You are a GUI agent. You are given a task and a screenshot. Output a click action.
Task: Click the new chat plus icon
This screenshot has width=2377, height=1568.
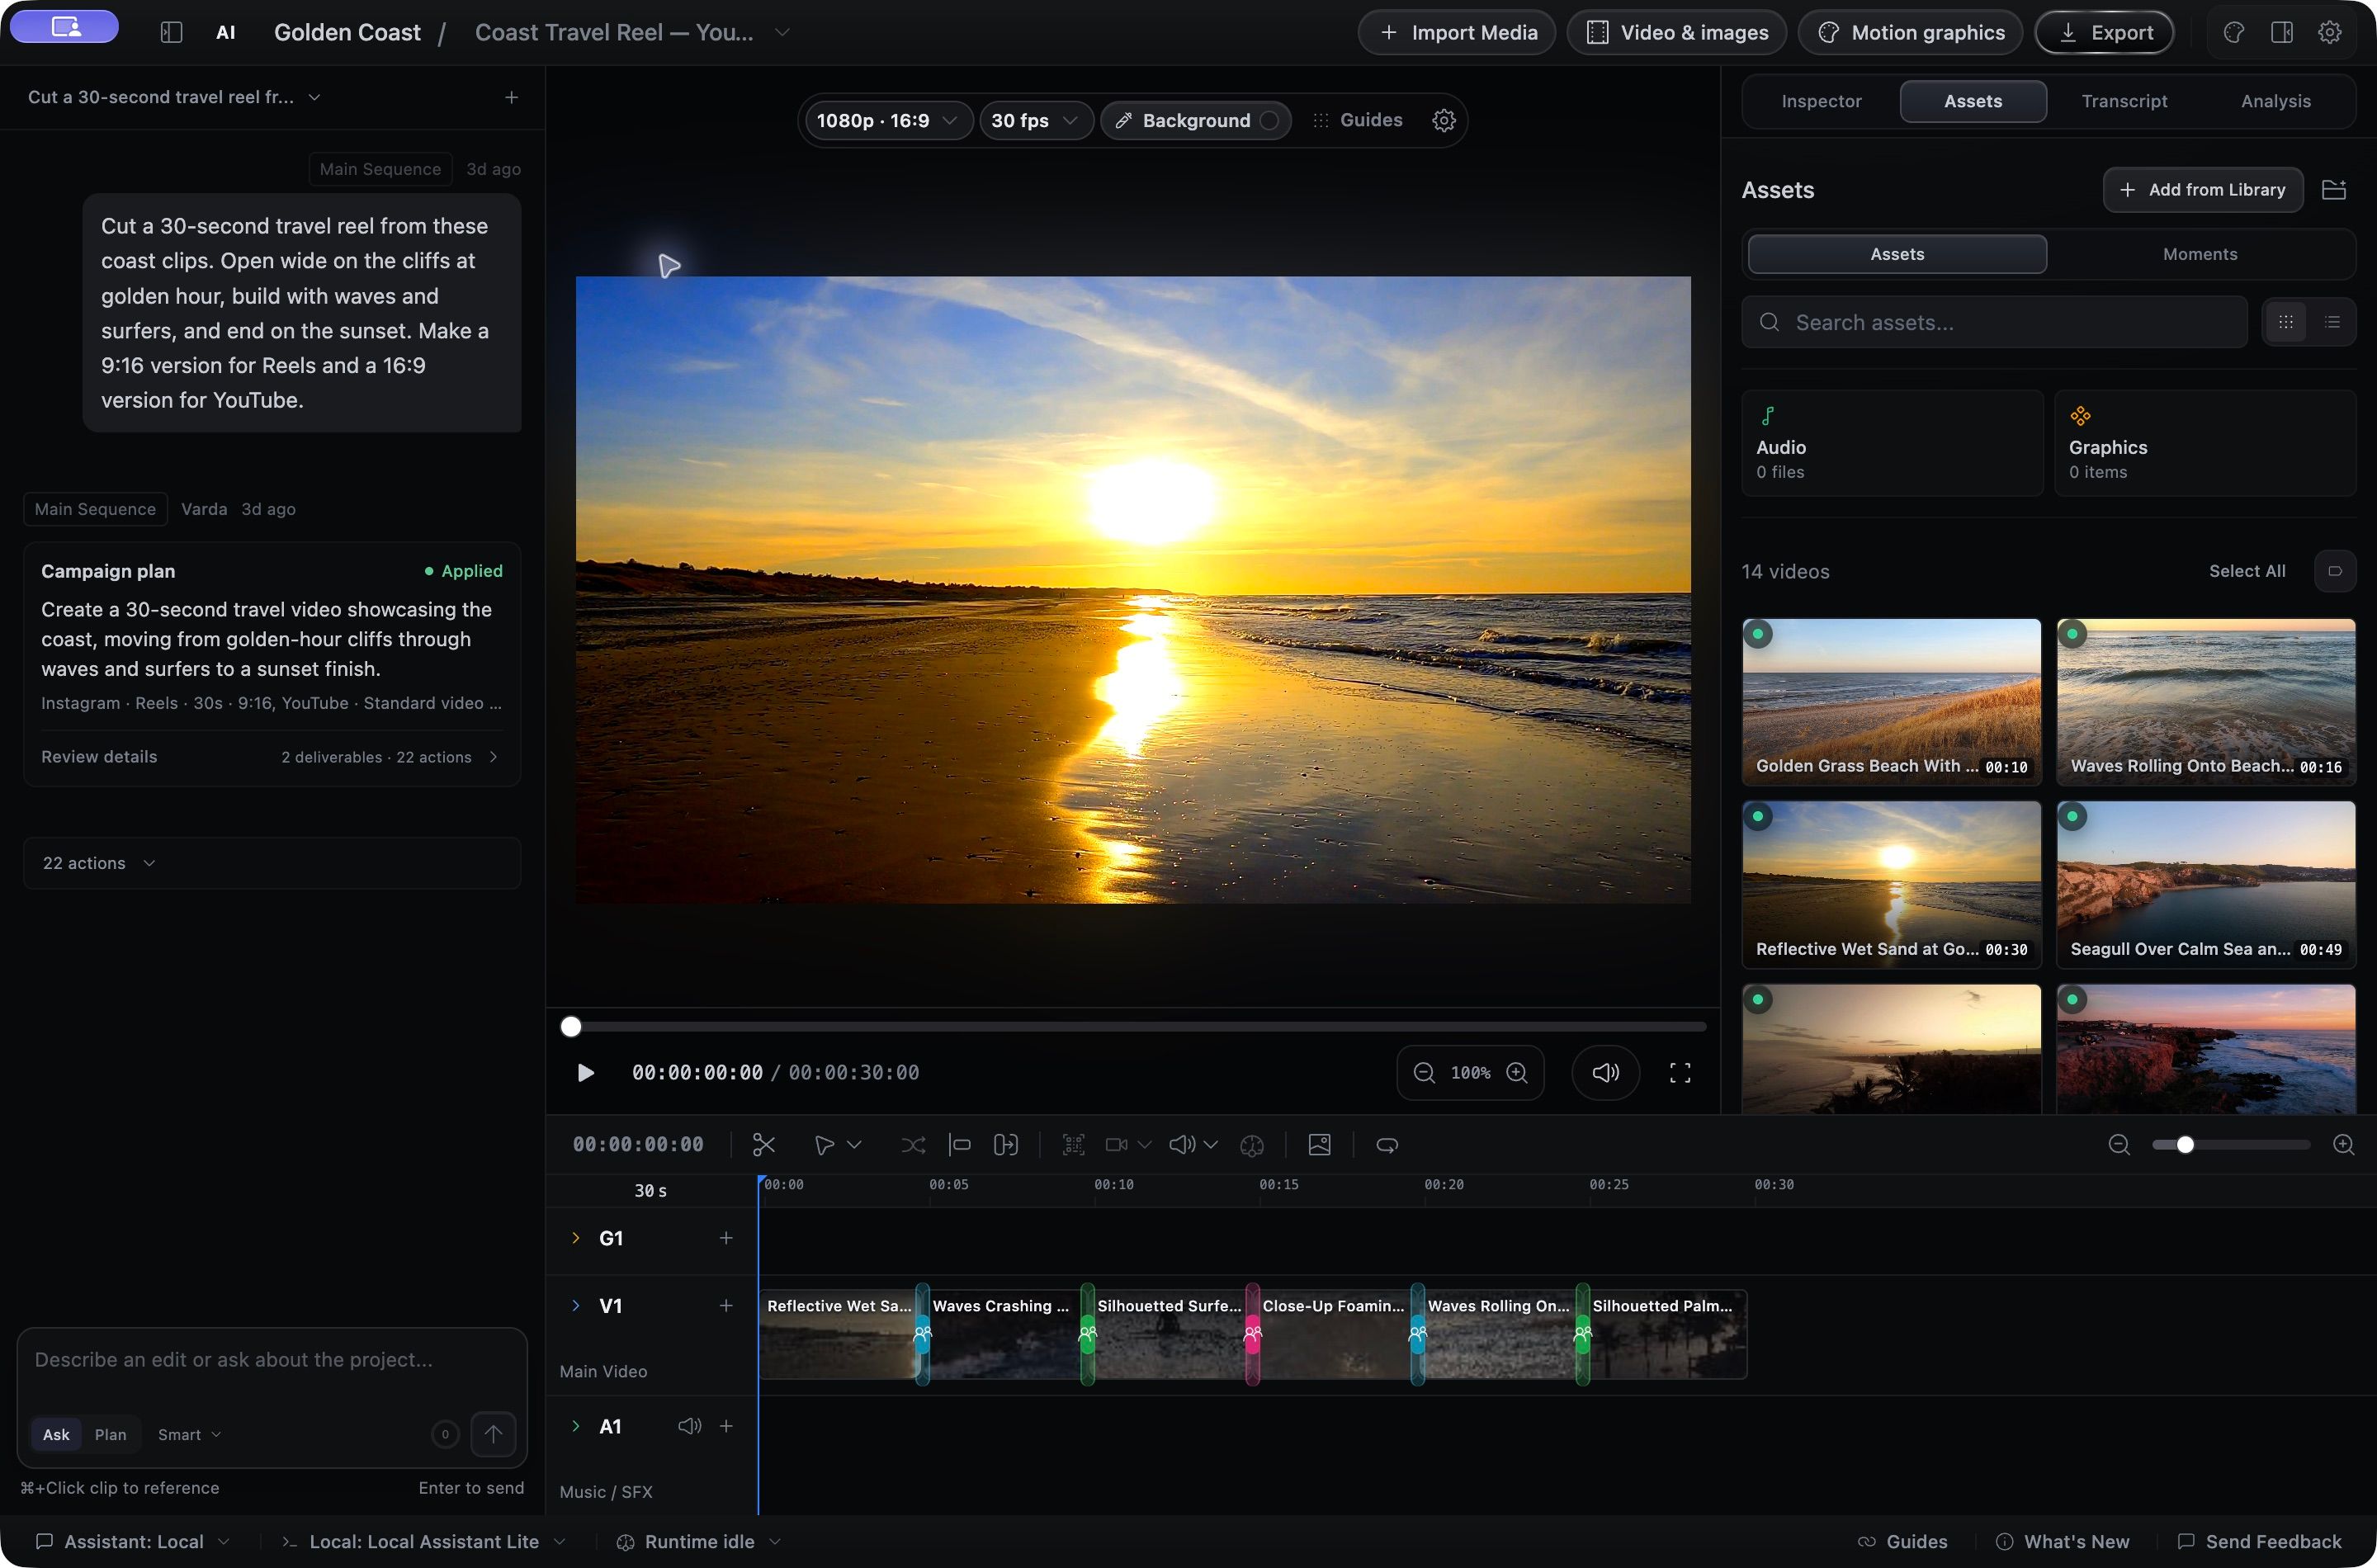pyautogui.click(x=511, y=97)
